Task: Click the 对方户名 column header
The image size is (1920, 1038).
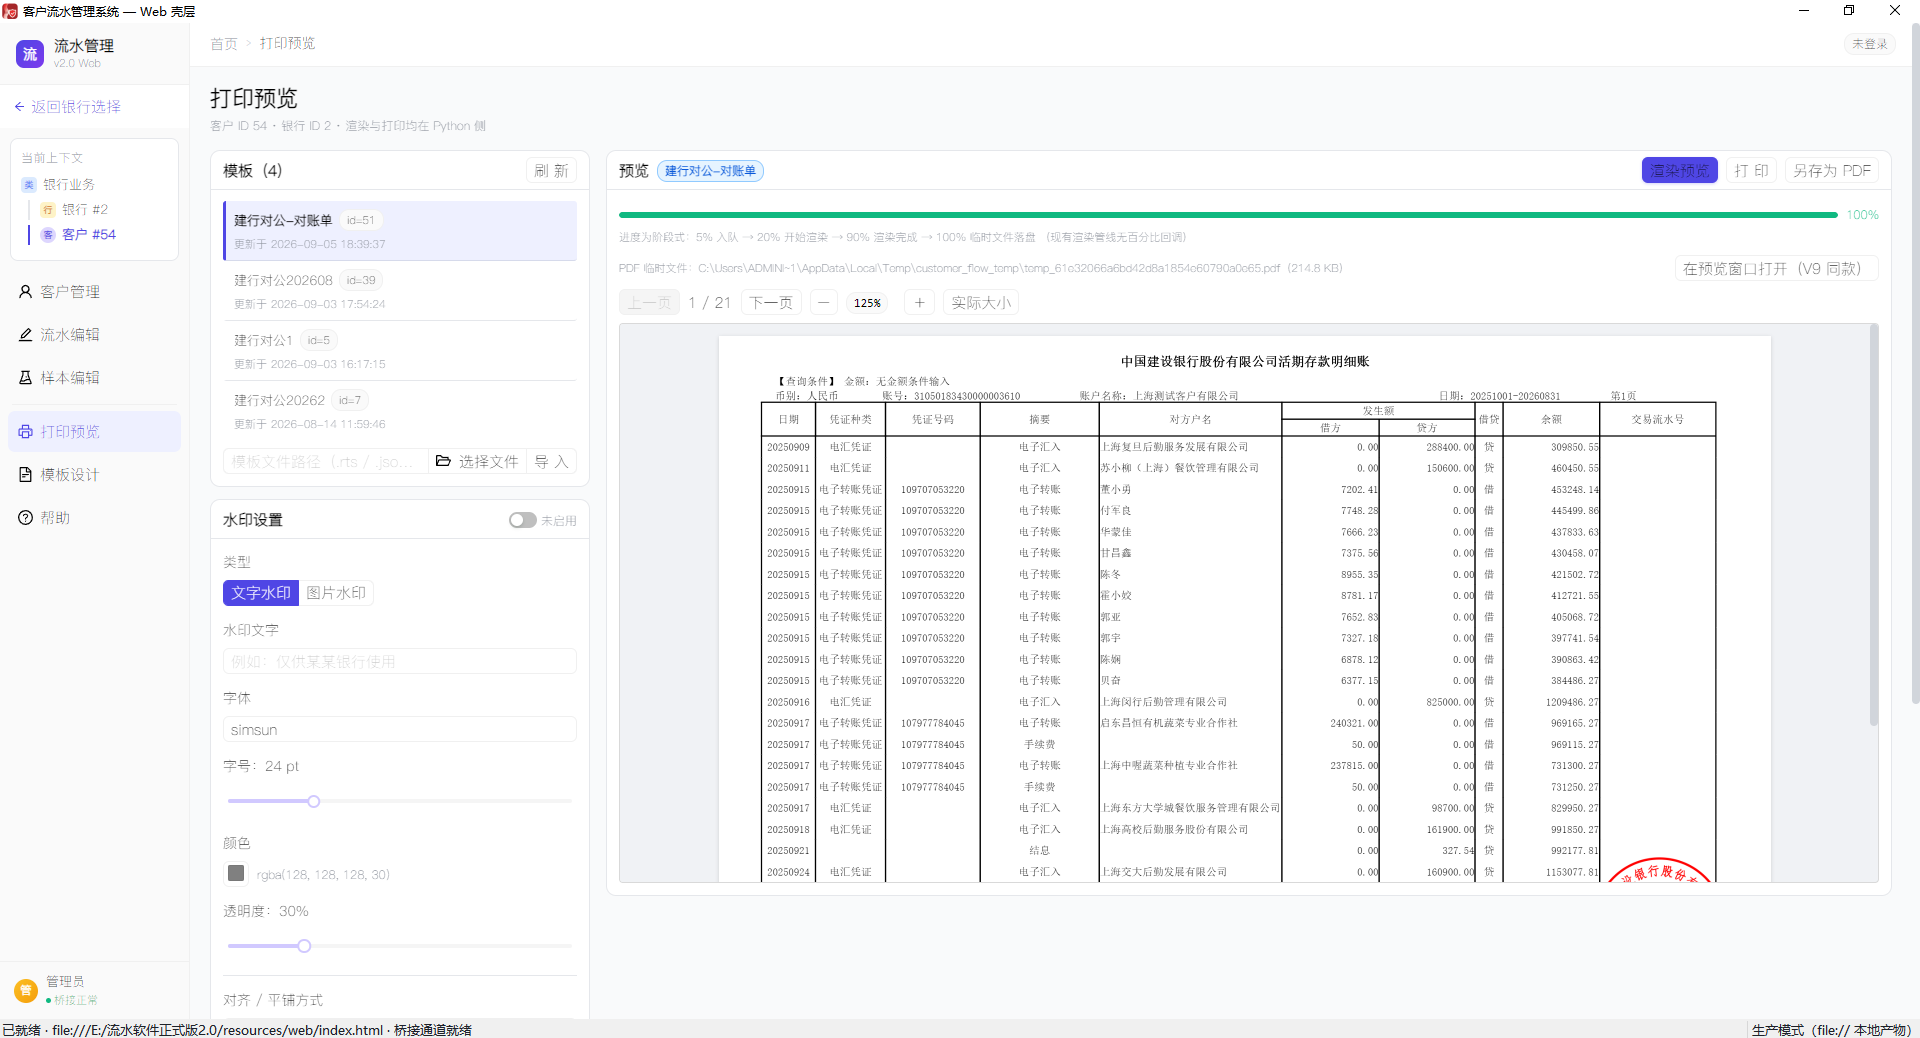Action: tap(1190, 419)
